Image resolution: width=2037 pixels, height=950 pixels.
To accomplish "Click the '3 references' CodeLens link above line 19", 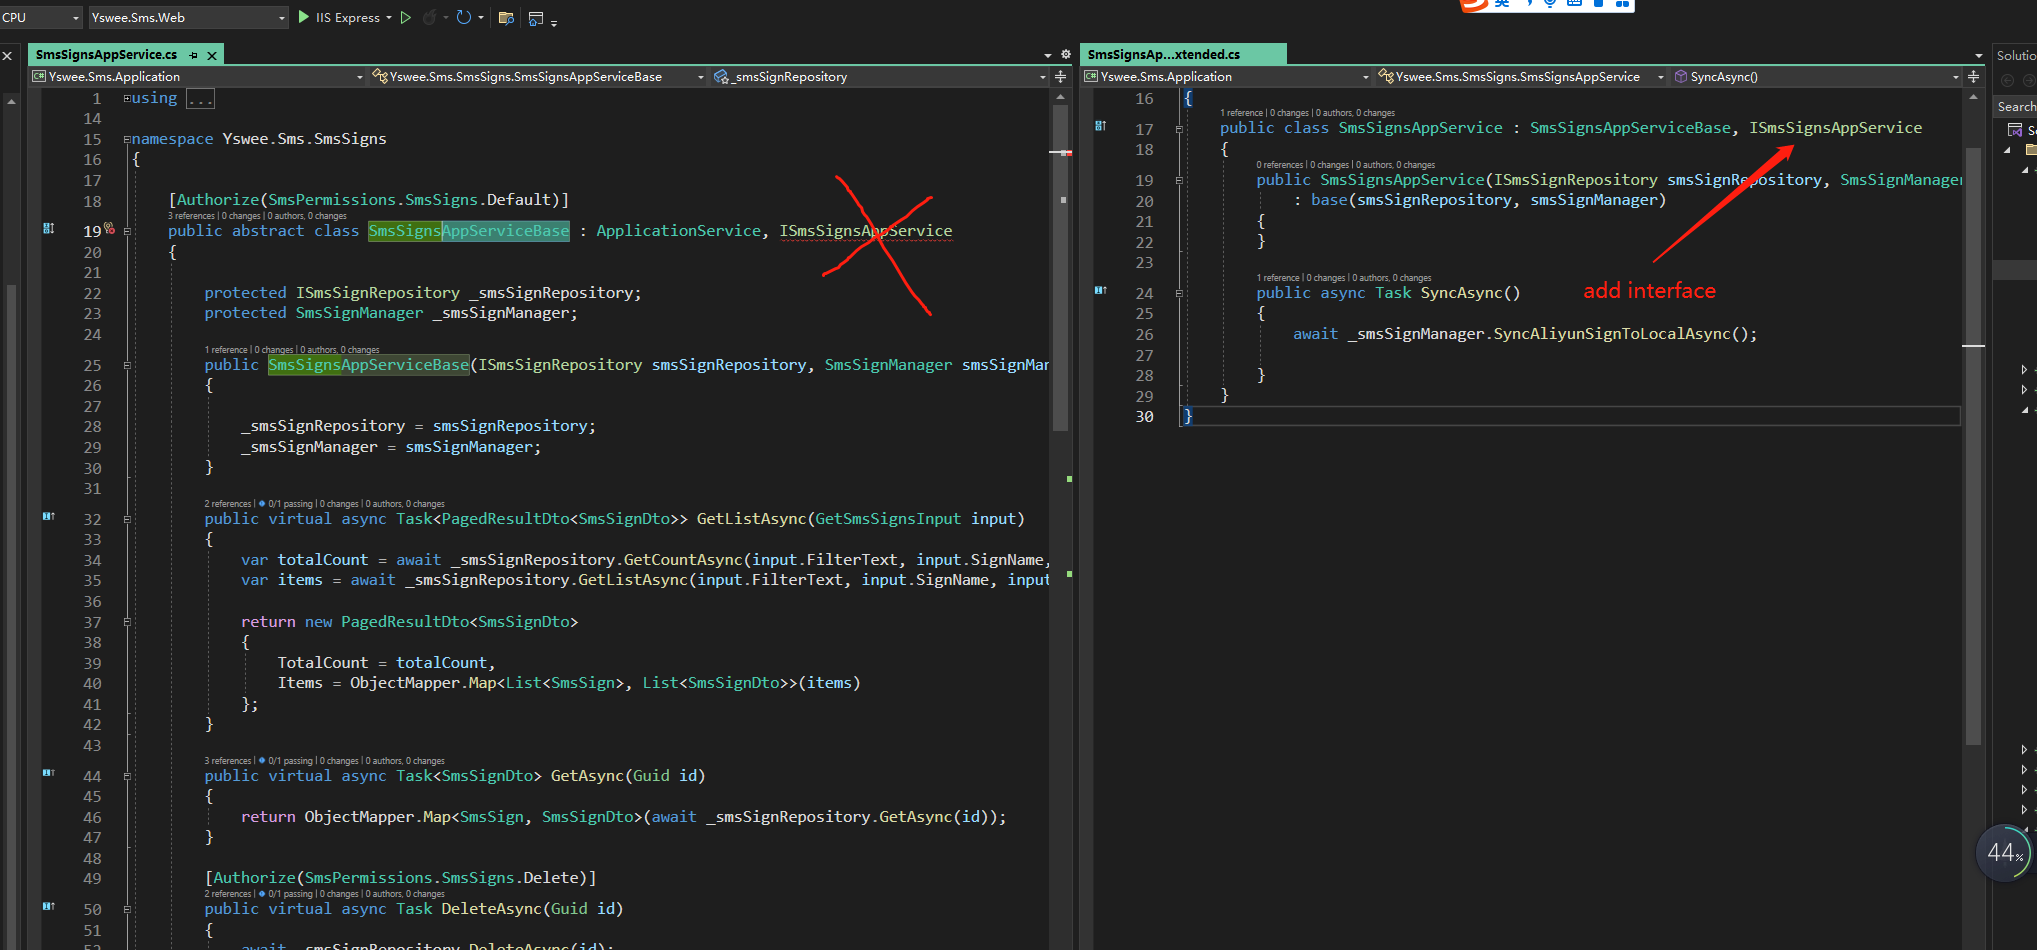I will 191,216.
